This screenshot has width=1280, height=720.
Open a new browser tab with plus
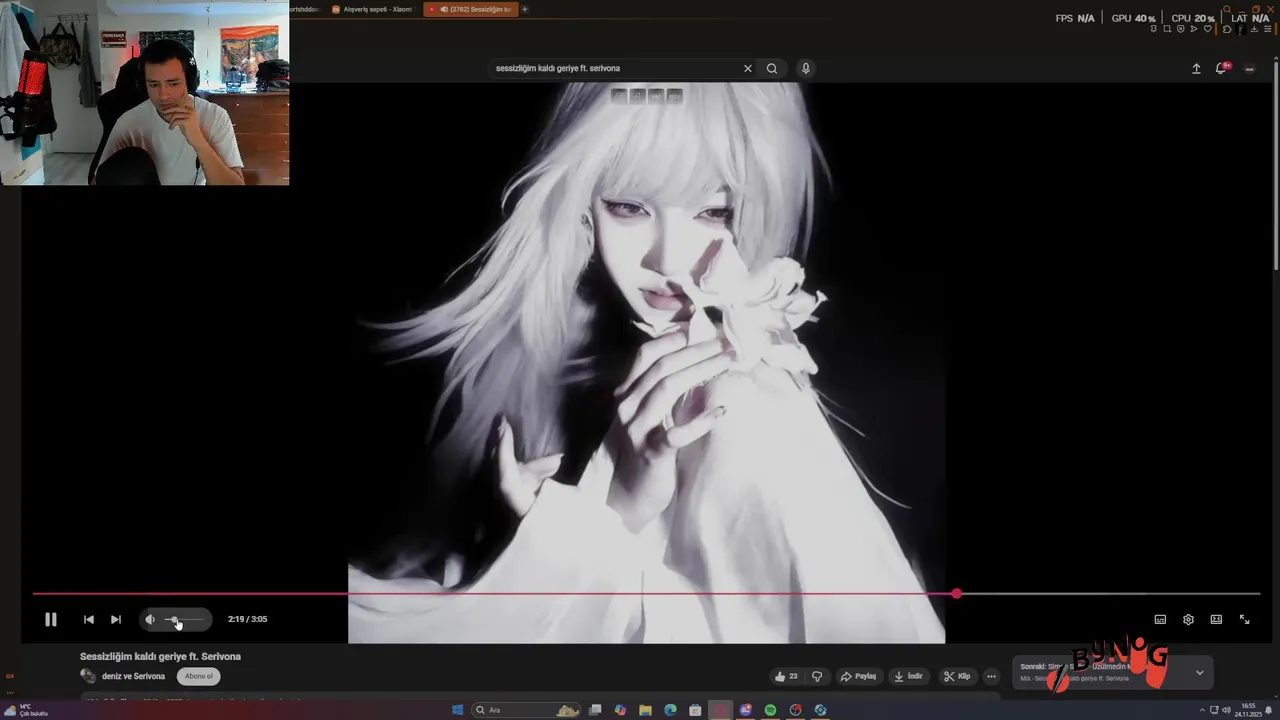tap(524, 9)
